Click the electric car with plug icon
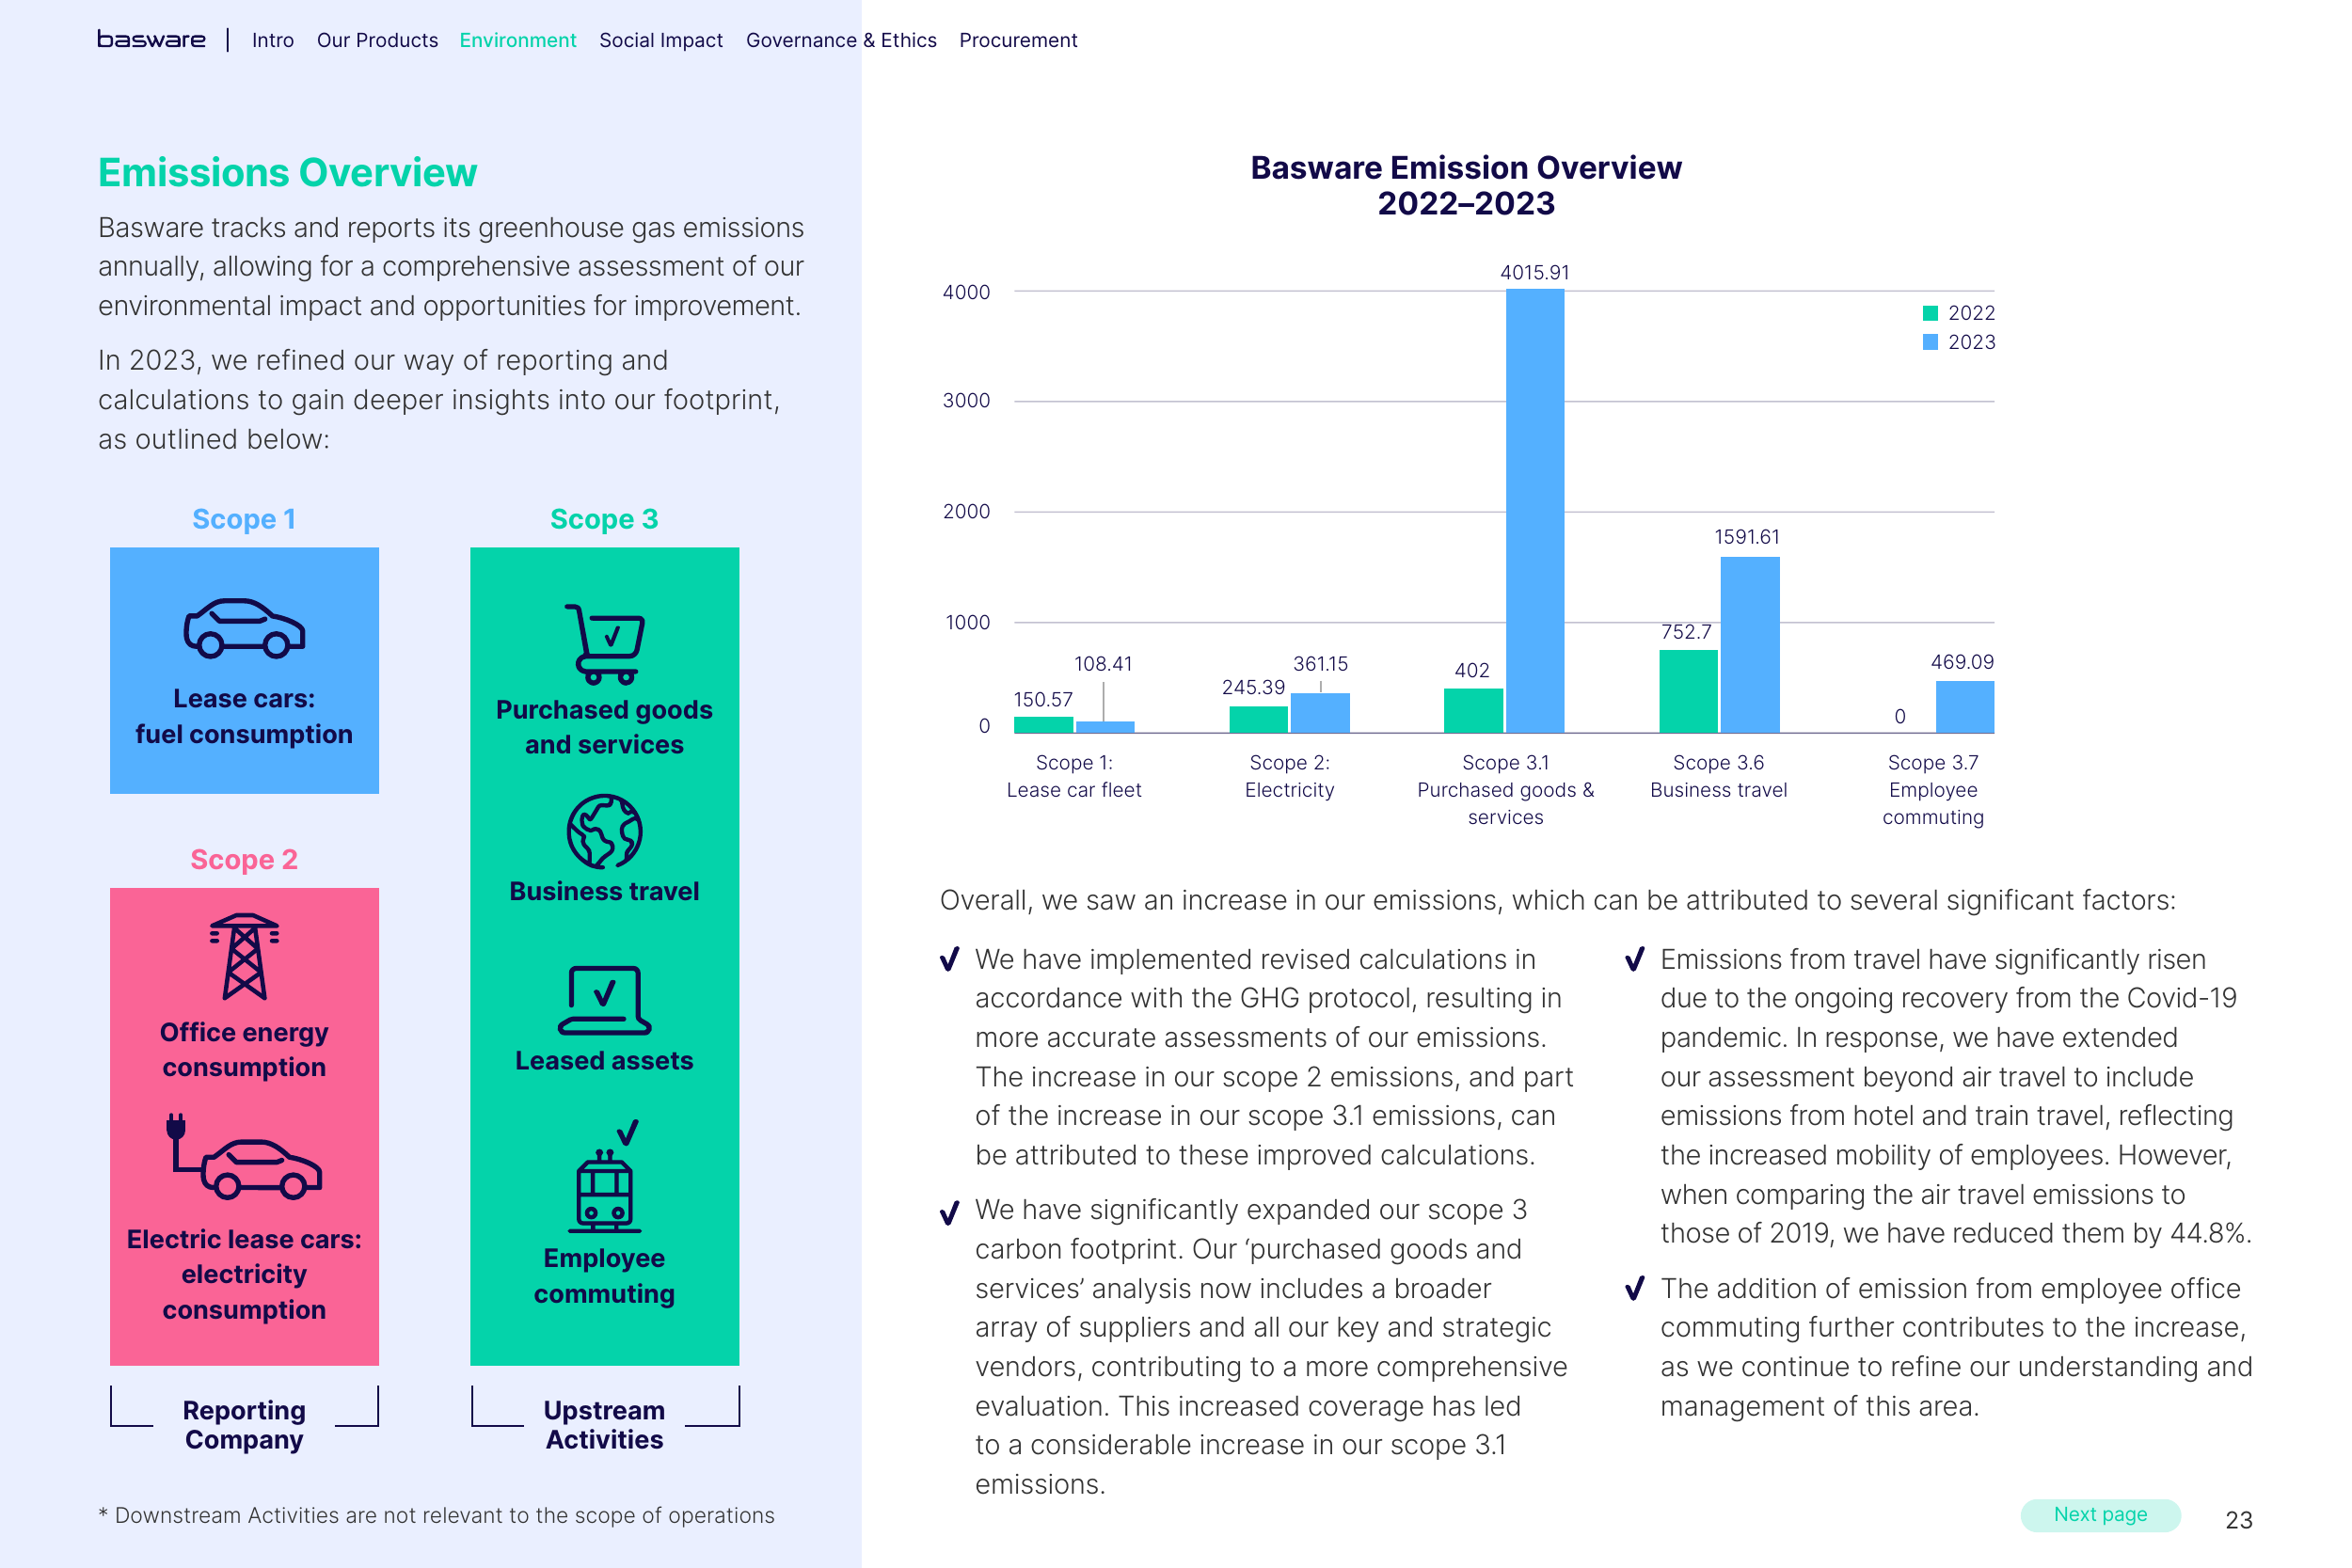 tap(244, 1156)
